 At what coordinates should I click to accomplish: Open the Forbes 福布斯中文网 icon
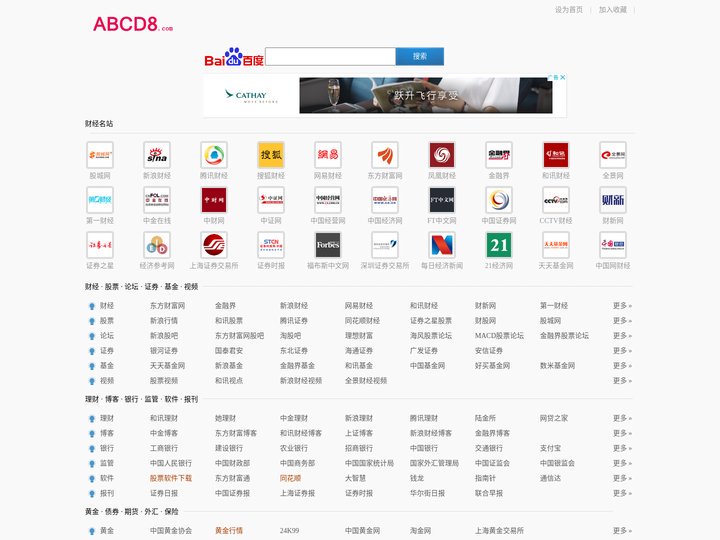[328, 245]
